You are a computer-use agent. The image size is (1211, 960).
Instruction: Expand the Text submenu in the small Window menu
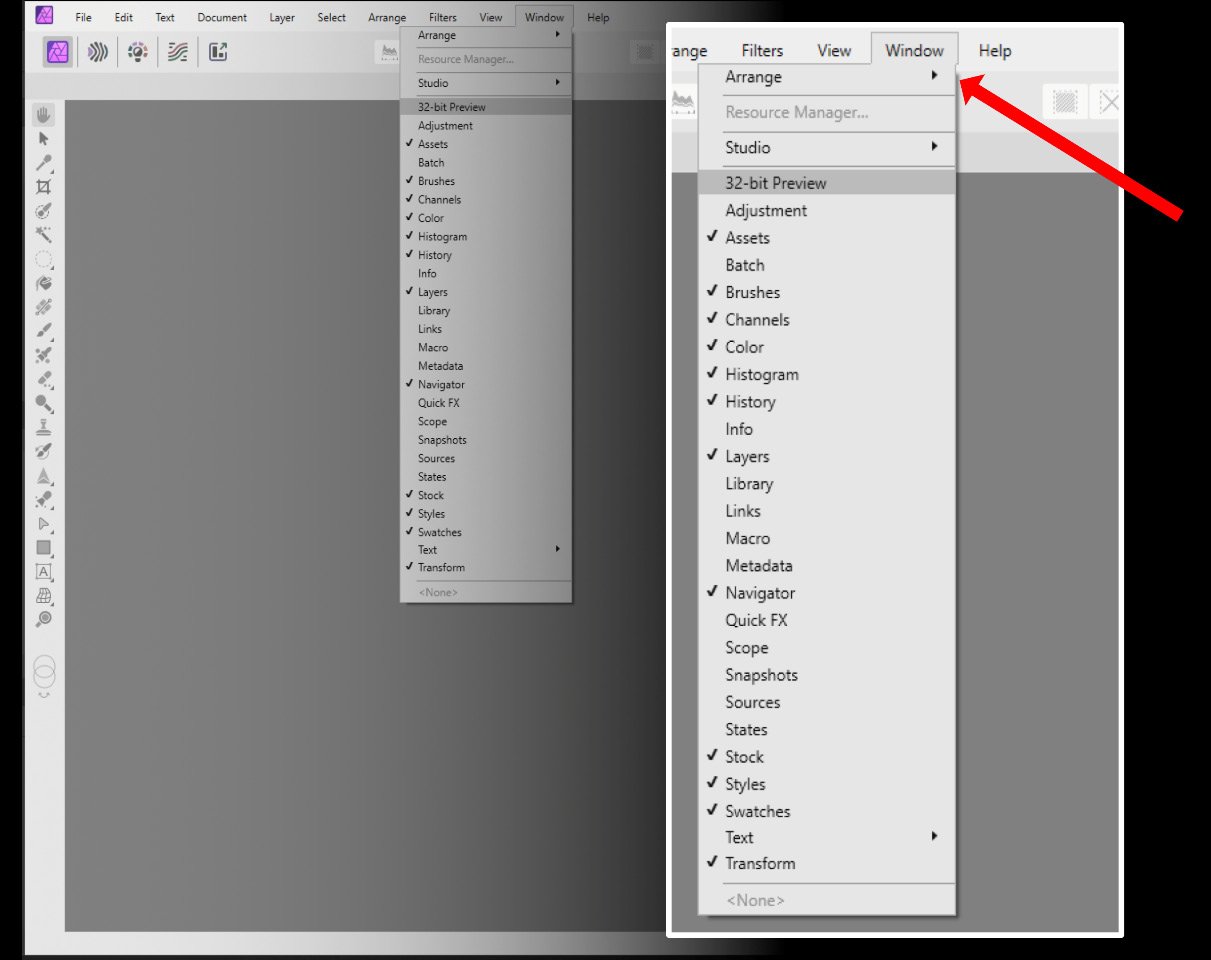(486, 550)
